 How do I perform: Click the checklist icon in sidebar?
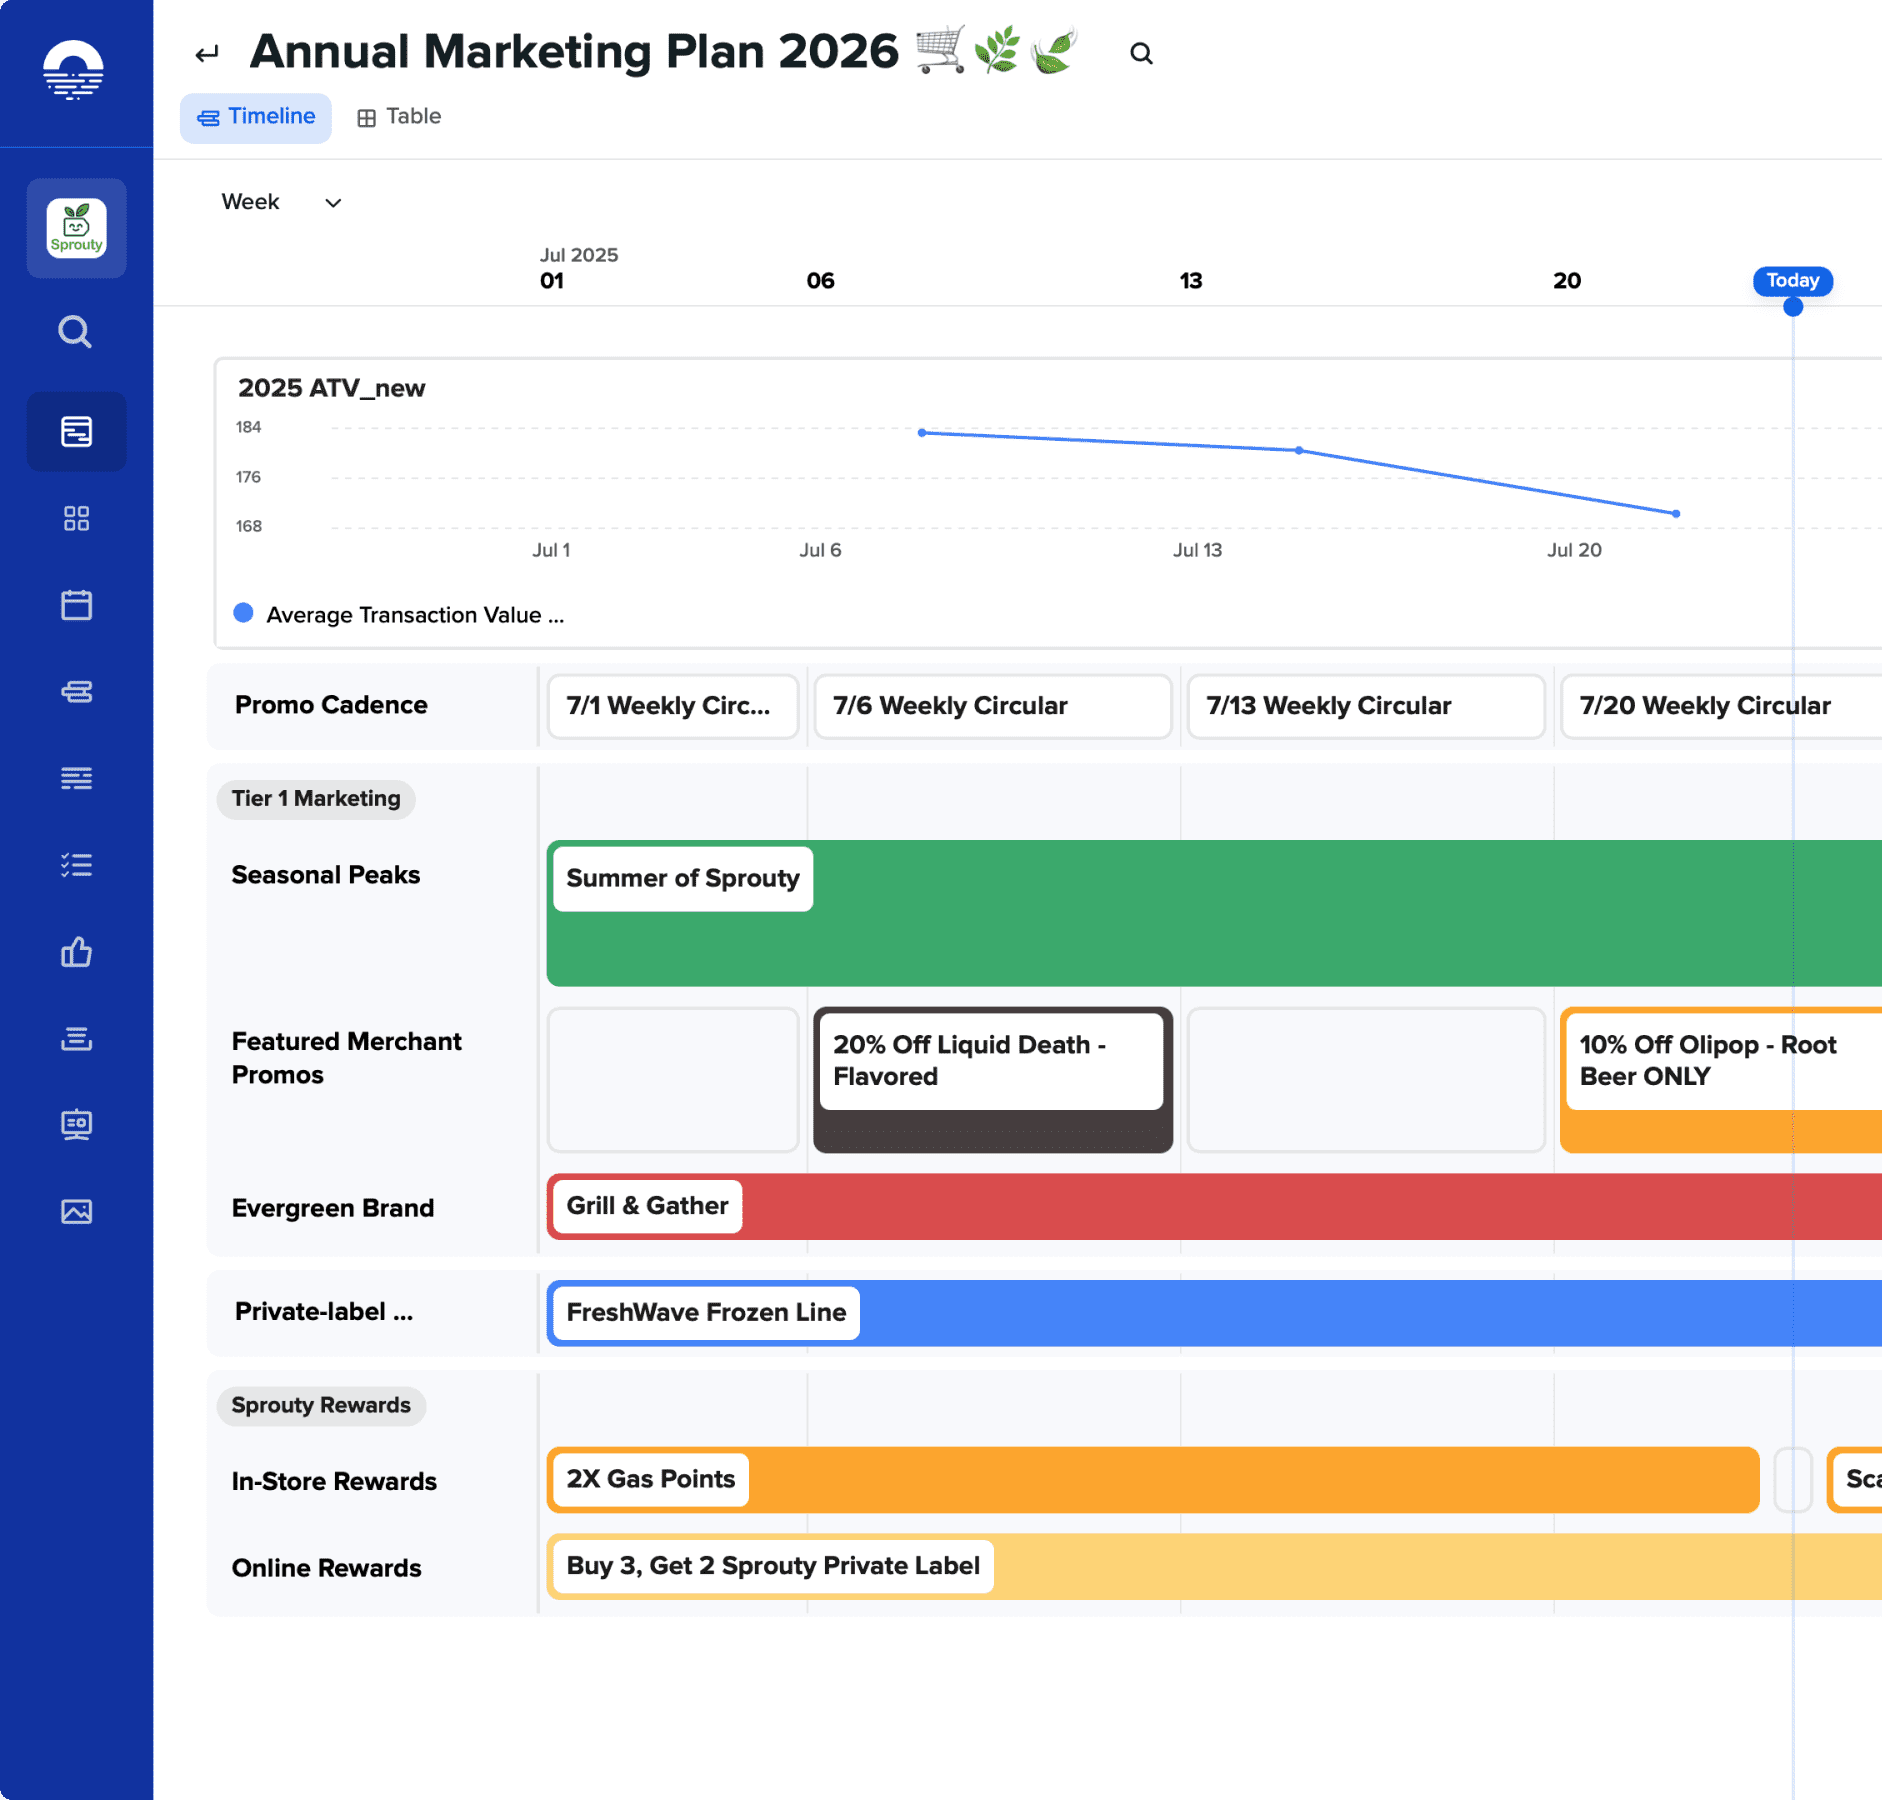(x=76, y=865)
